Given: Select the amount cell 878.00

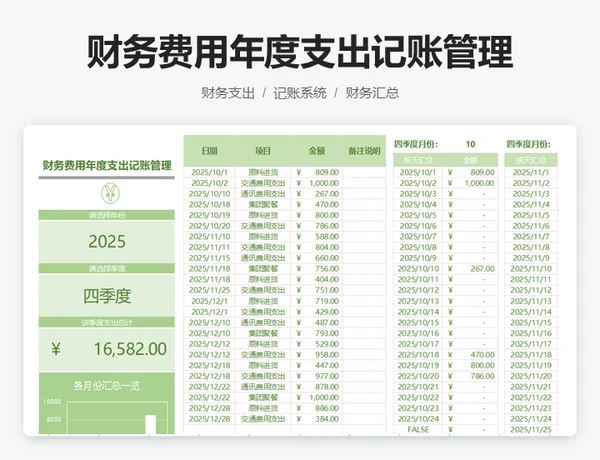Looking at the screenshot, I should 317,387.
